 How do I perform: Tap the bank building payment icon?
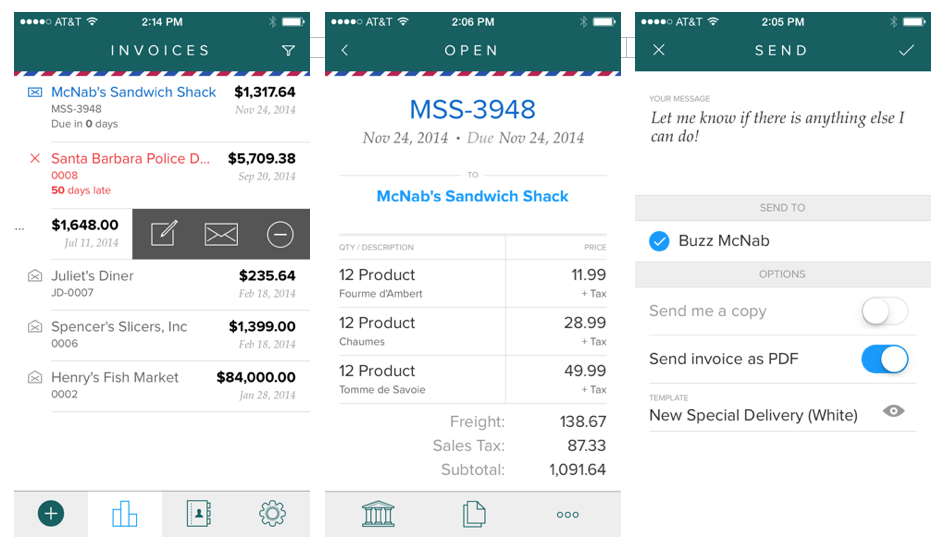pos(378,514)
